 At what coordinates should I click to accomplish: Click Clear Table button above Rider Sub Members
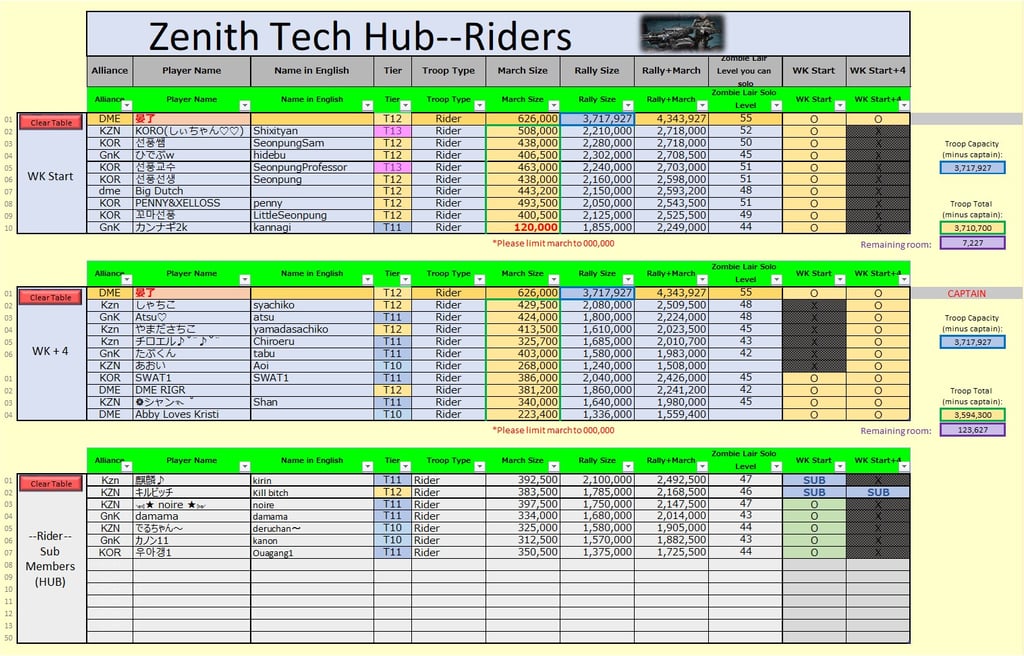(51, 484)
